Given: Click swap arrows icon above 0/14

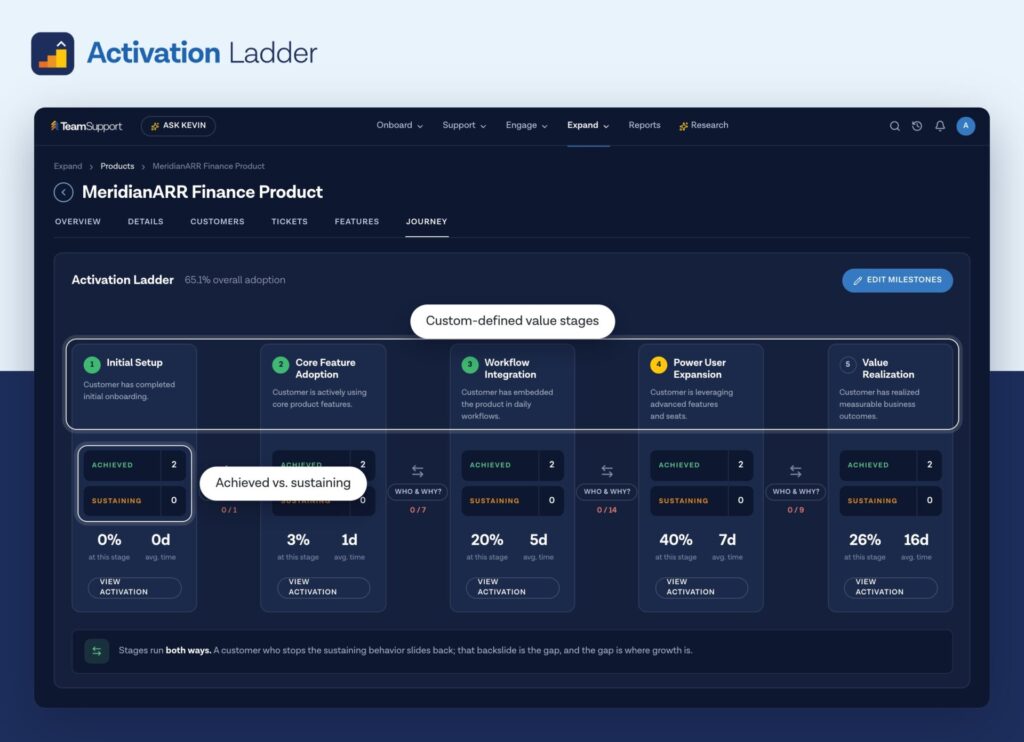Looking at the screenshot, I should click(607, 471).
